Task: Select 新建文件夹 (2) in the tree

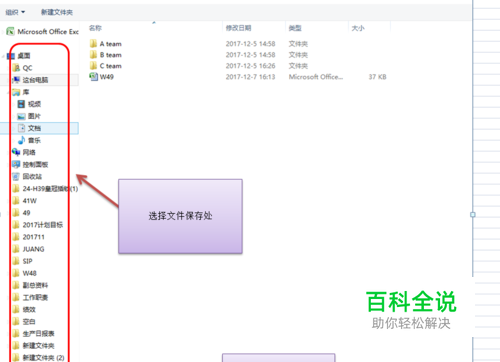Action: tap(39, 358)
